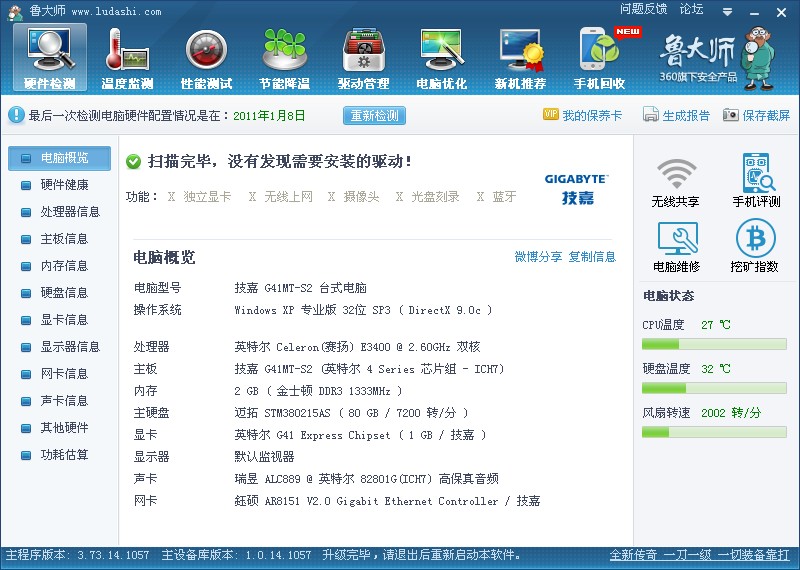Click 保存截屏 to save a screenshot
Viewport: 800px width, 570px height.
(757, 116)
